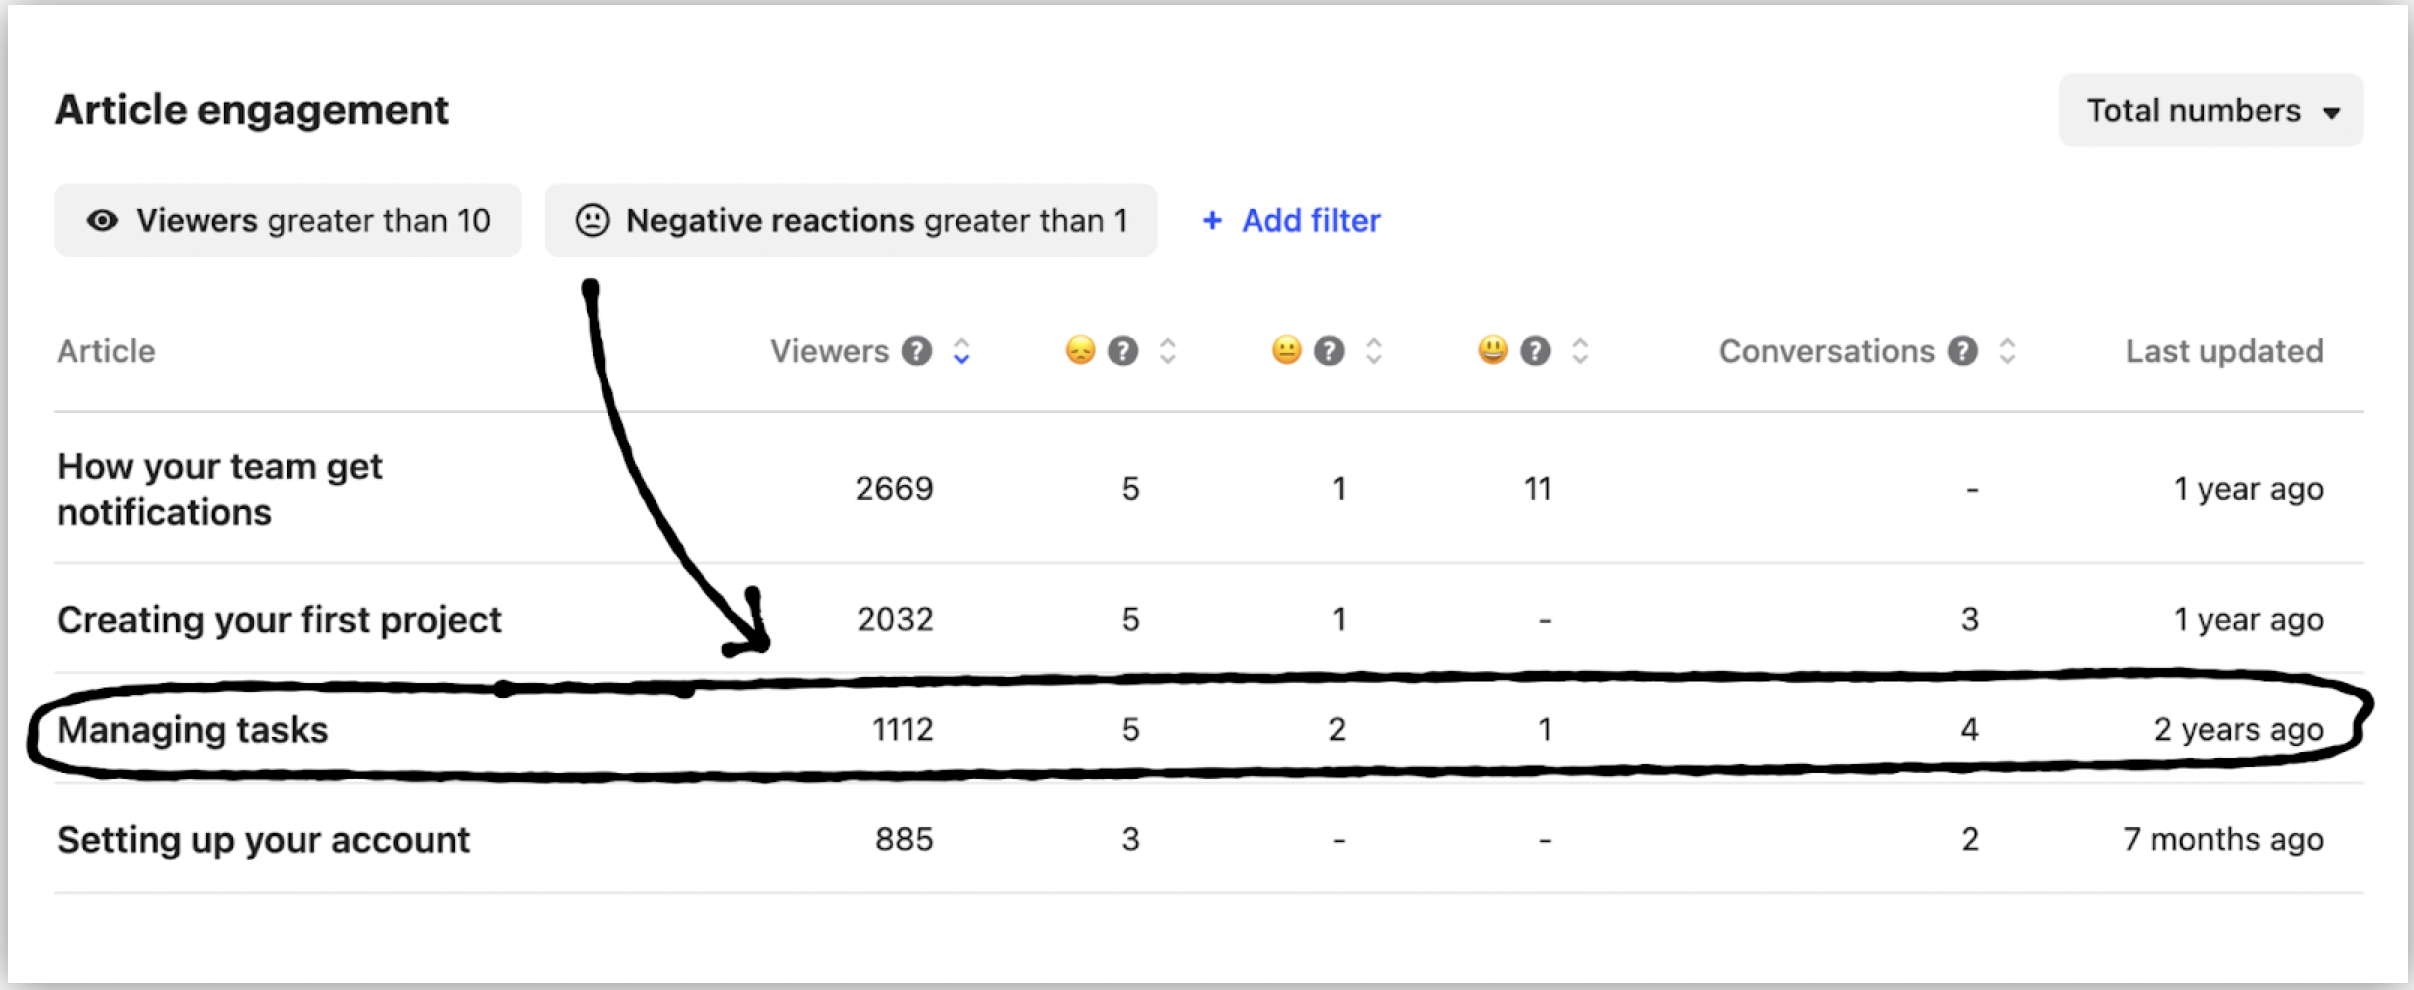Viewport: 2414px width, 990px height.
Task: Click the sad face reaction emoji header
Action: (1080, 351)
